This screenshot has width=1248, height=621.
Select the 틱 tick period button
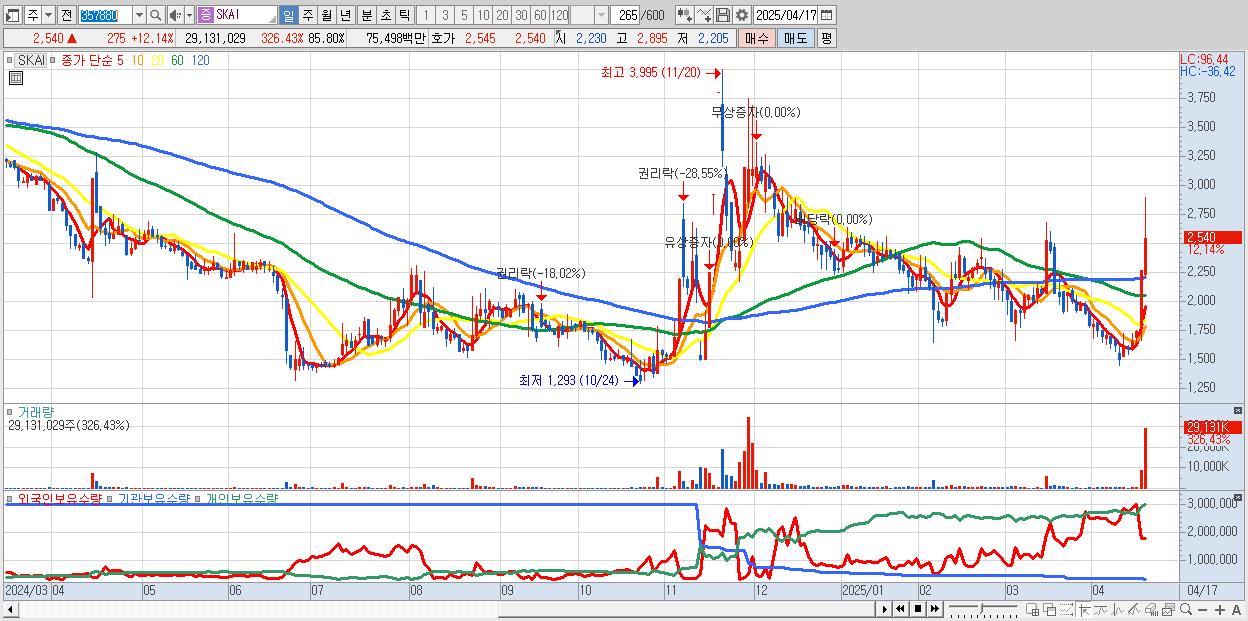[403, 15]
